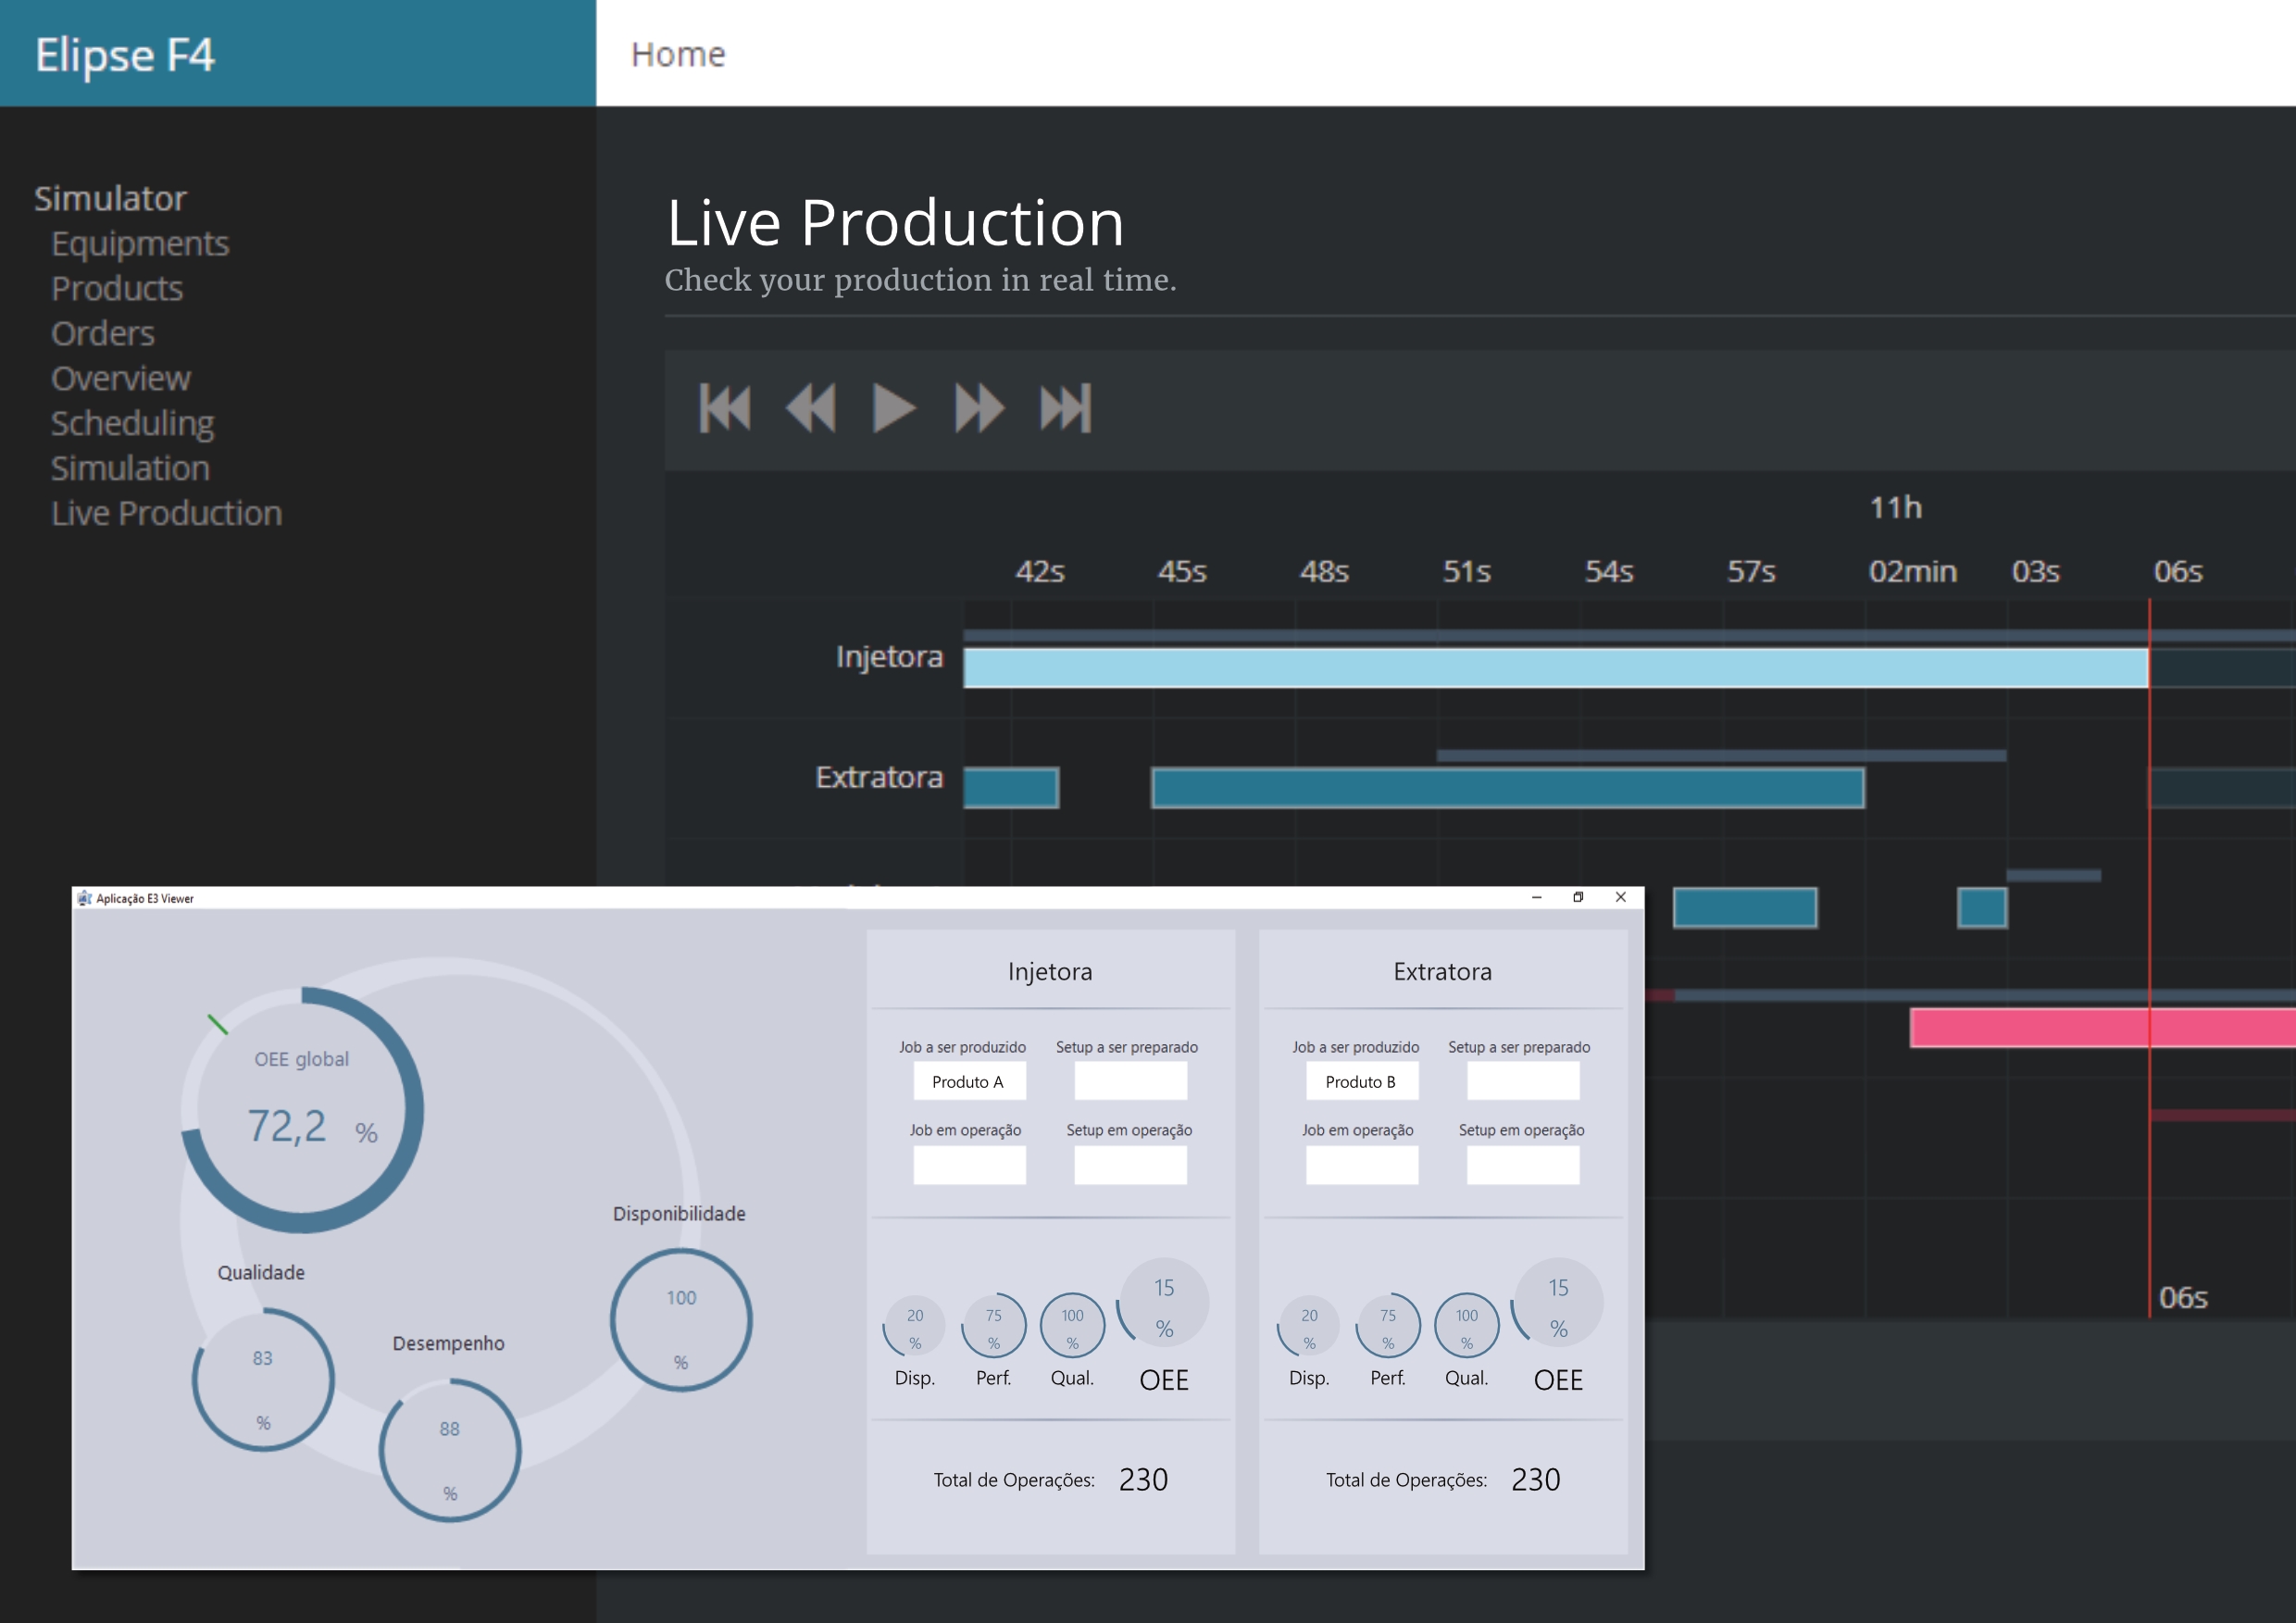Open the Equipments menu item
This screenshot has height=1623, width=2296.
pos(140,244)
